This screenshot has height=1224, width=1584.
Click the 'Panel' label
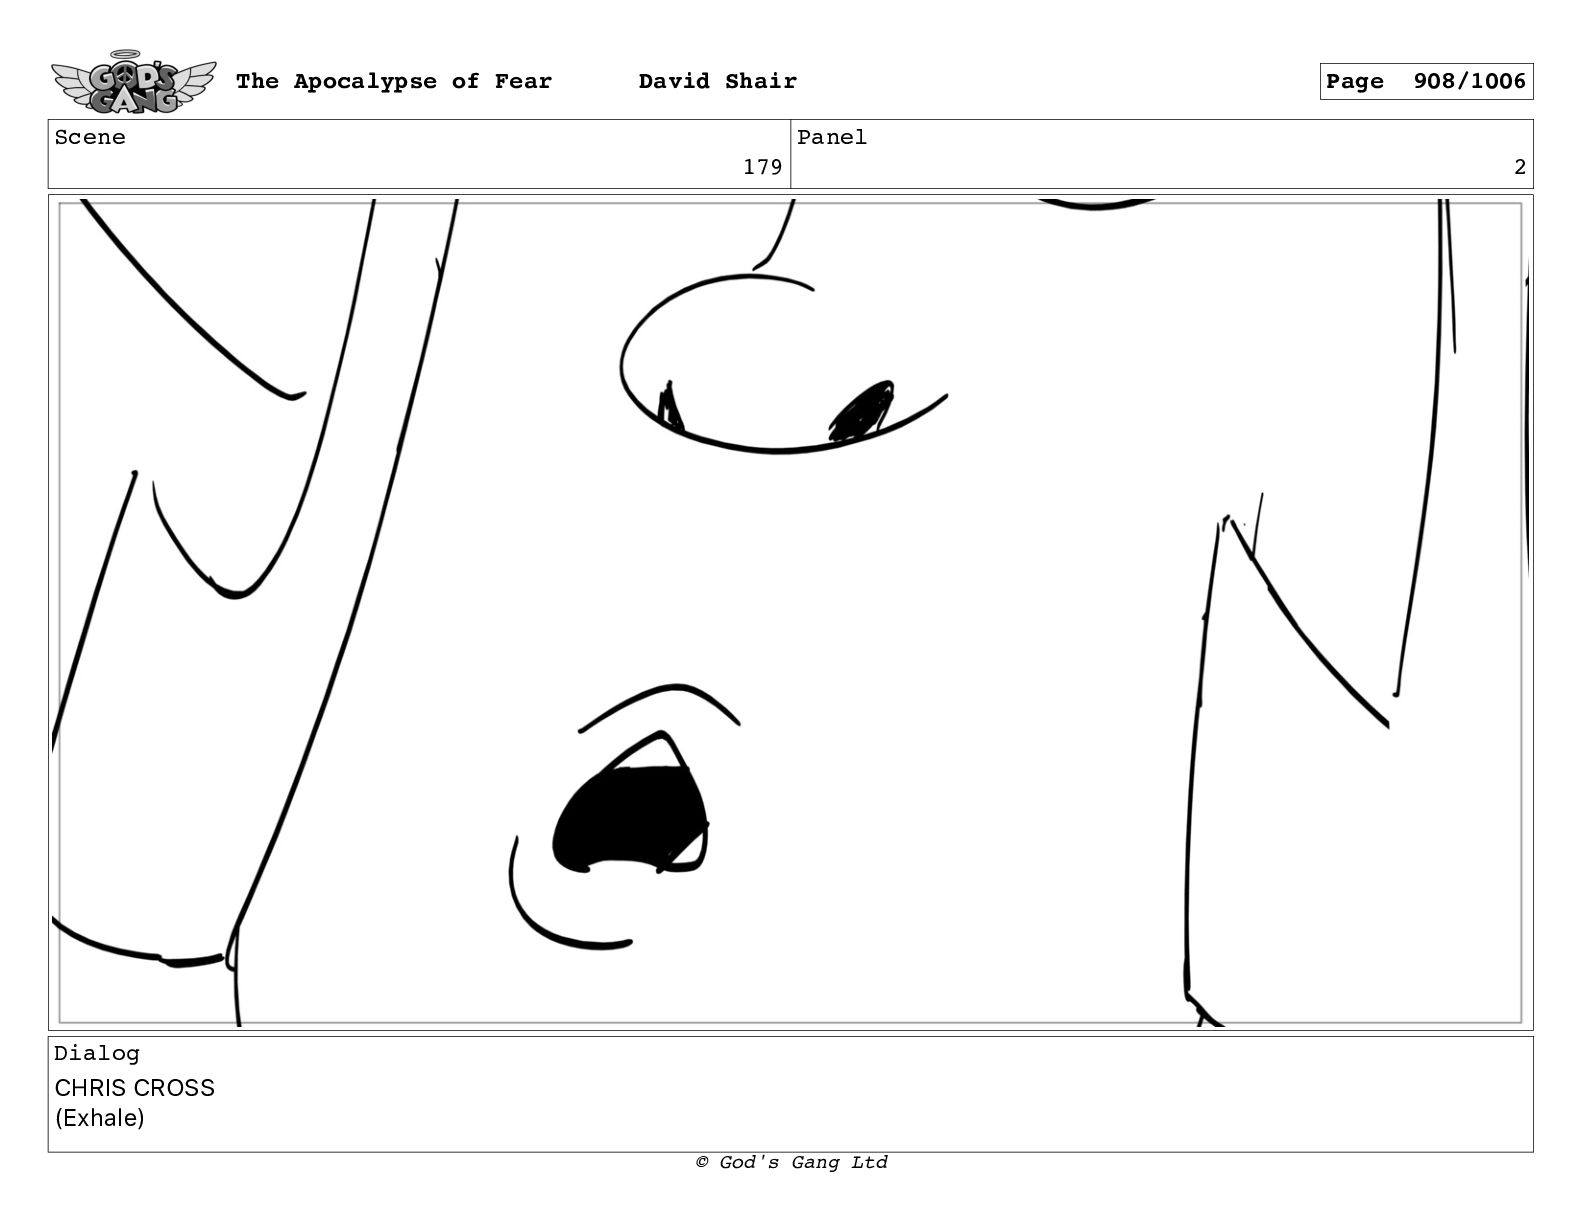832,137
